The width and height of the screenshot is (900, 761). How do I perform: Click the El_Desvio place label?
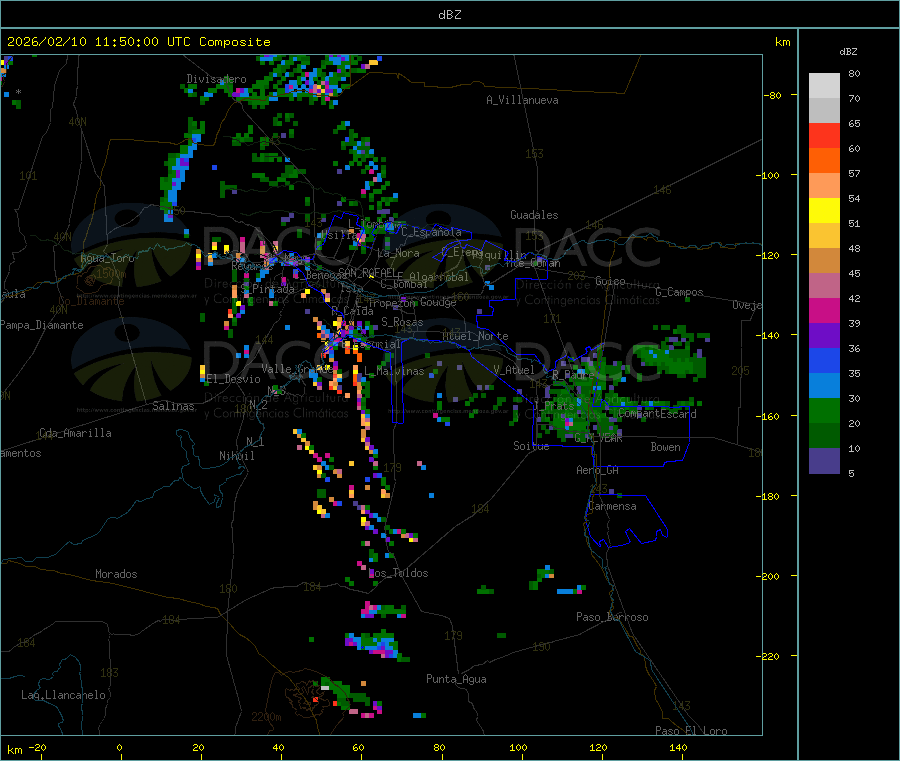pos(234,379)
